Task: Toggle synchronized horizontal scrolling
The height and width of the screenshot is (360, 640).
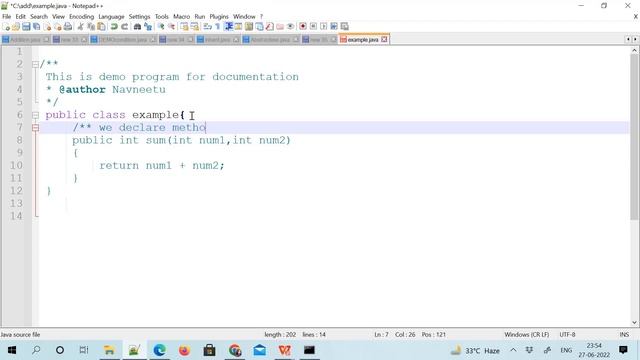Action: (195, 27)
